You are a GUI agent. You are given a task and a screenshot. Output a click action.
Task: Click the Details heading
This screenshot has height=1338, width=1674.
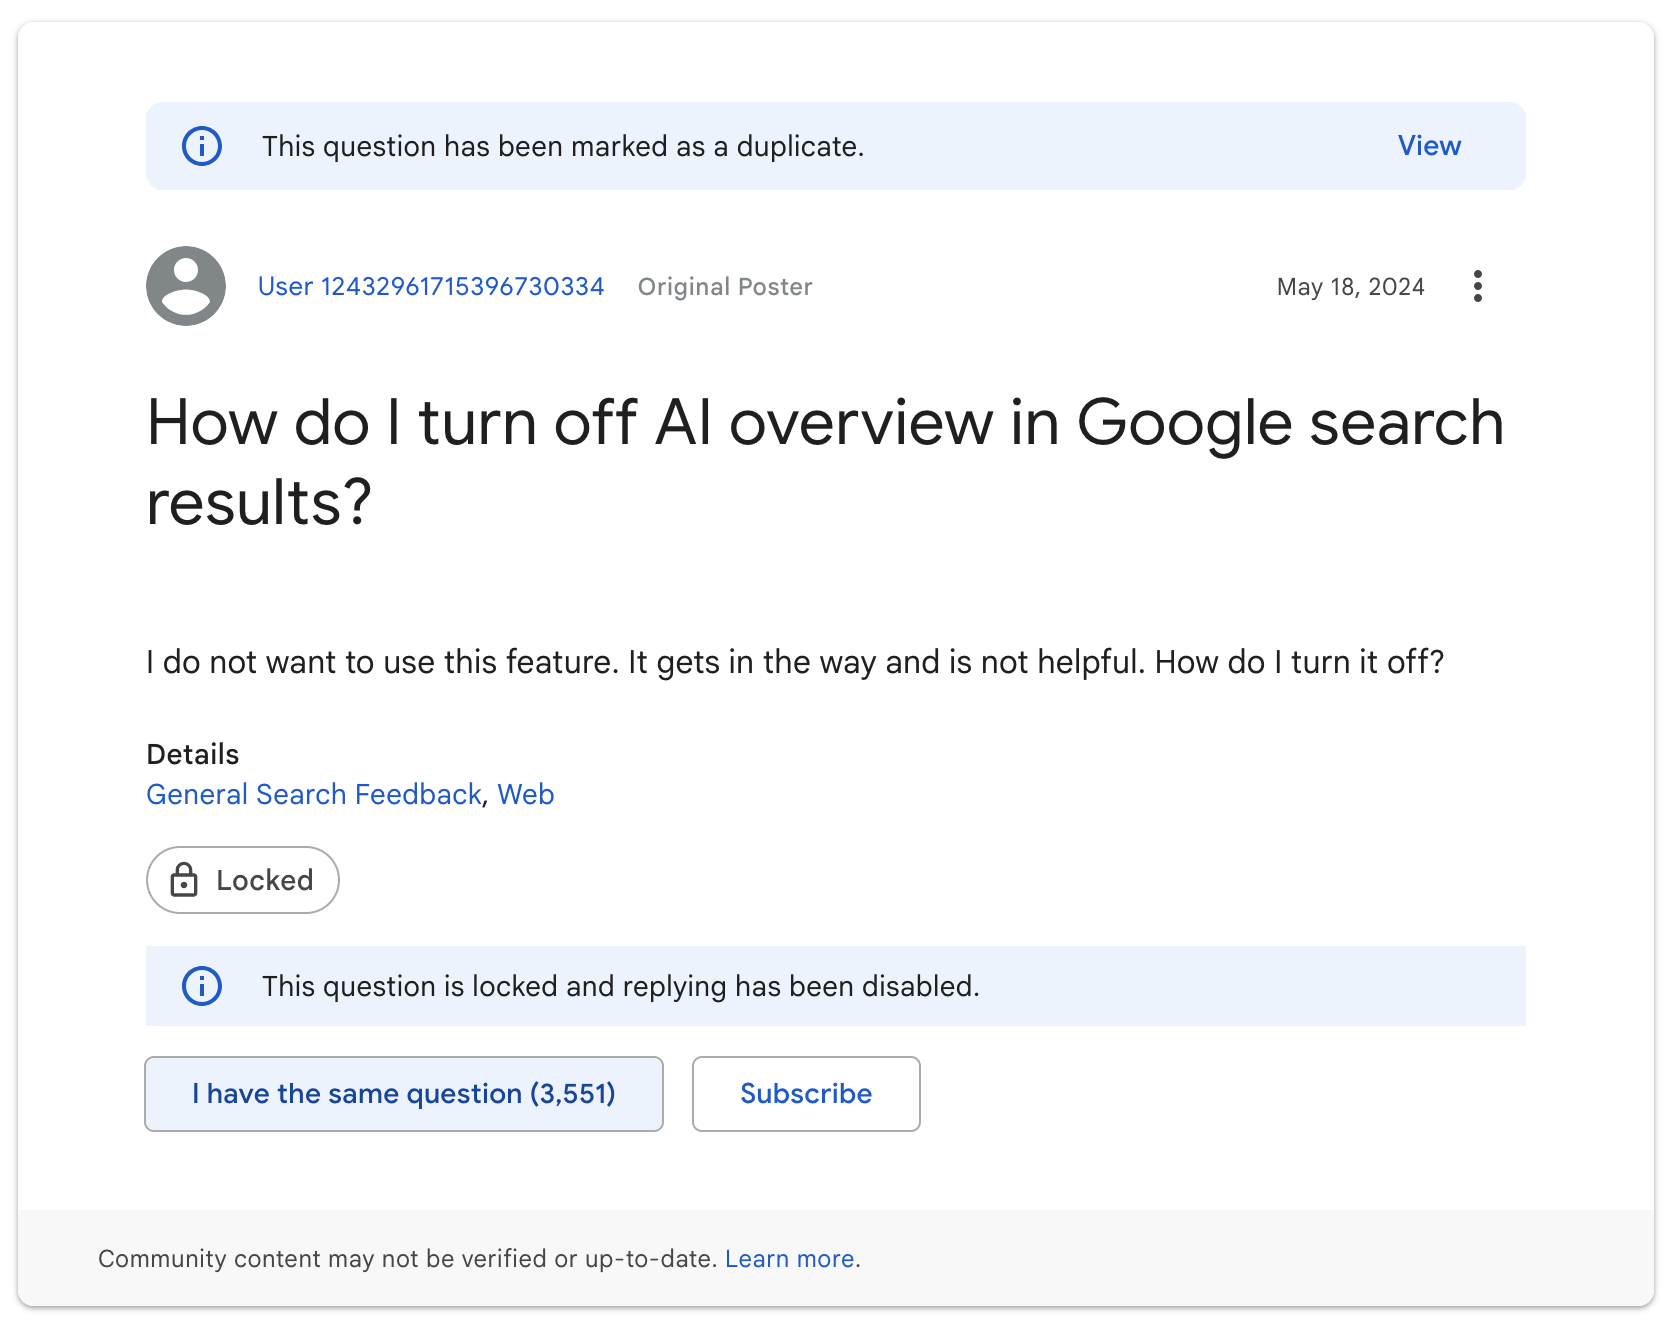(x=193, y=754)
